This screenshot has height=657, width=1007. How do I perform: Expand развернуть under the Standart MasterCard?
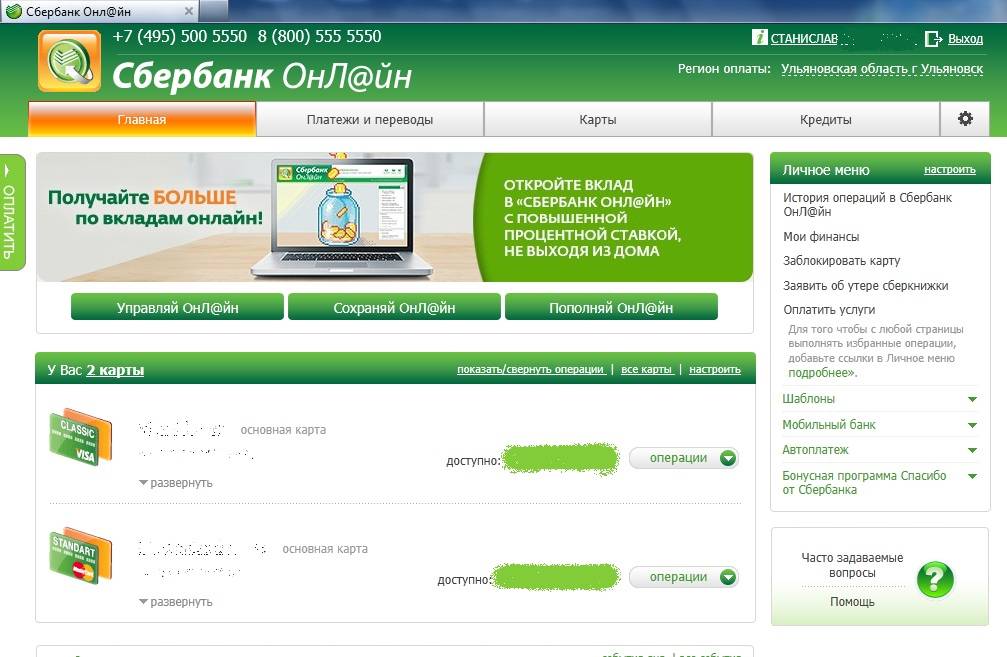176,602
